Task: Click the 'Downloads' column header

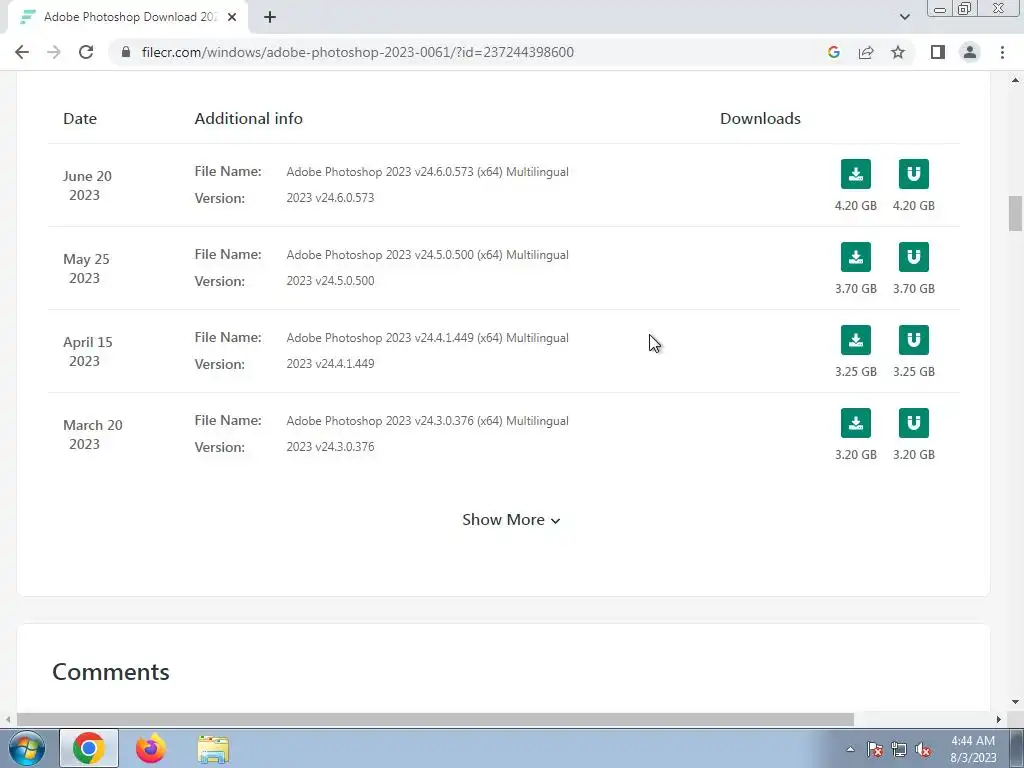Action: [760, 118]
